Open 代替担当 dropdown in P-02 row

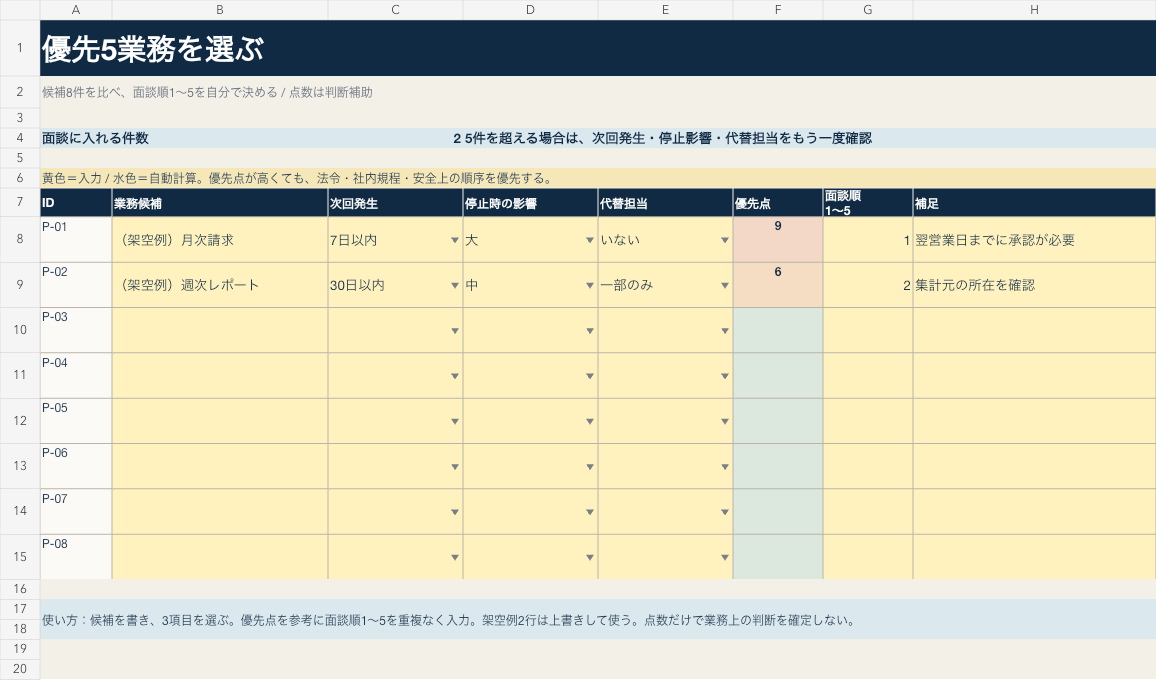pyautogui.click(x=725, y=285)
